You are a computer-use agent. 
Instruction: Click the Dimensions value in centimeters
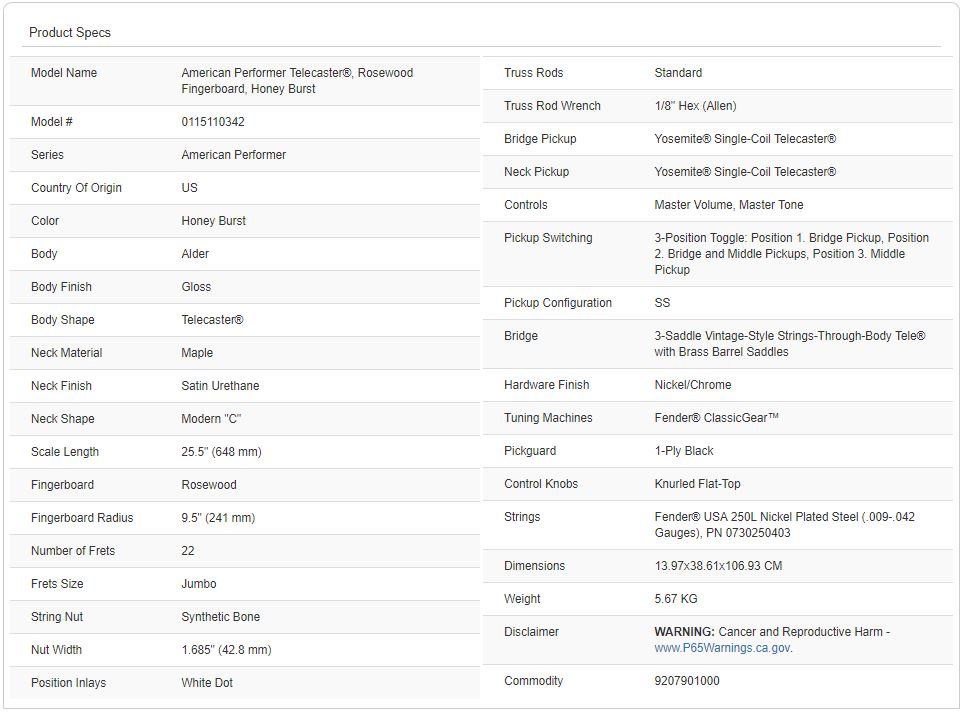[x=718, y=566]
